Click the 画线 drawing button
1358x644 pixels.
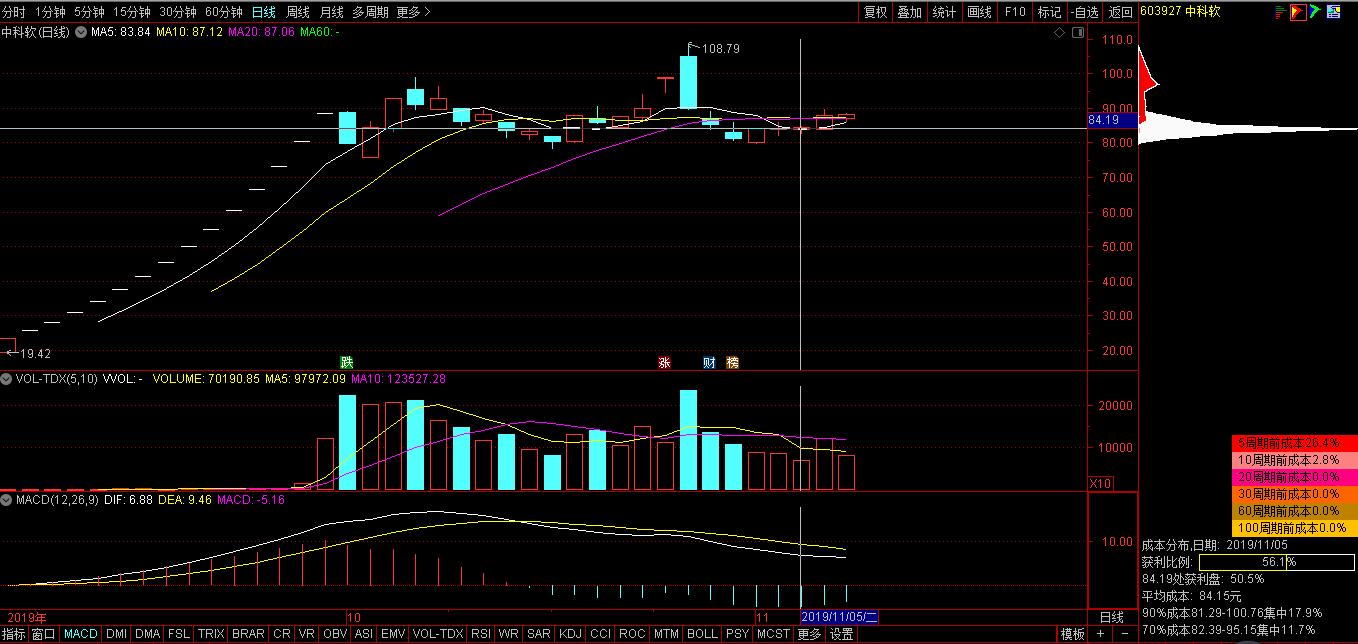click(x=979, y=12)
